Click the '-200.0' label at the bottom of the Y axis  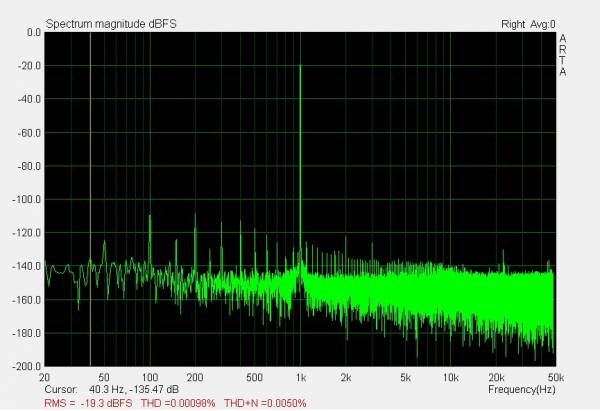26,367
